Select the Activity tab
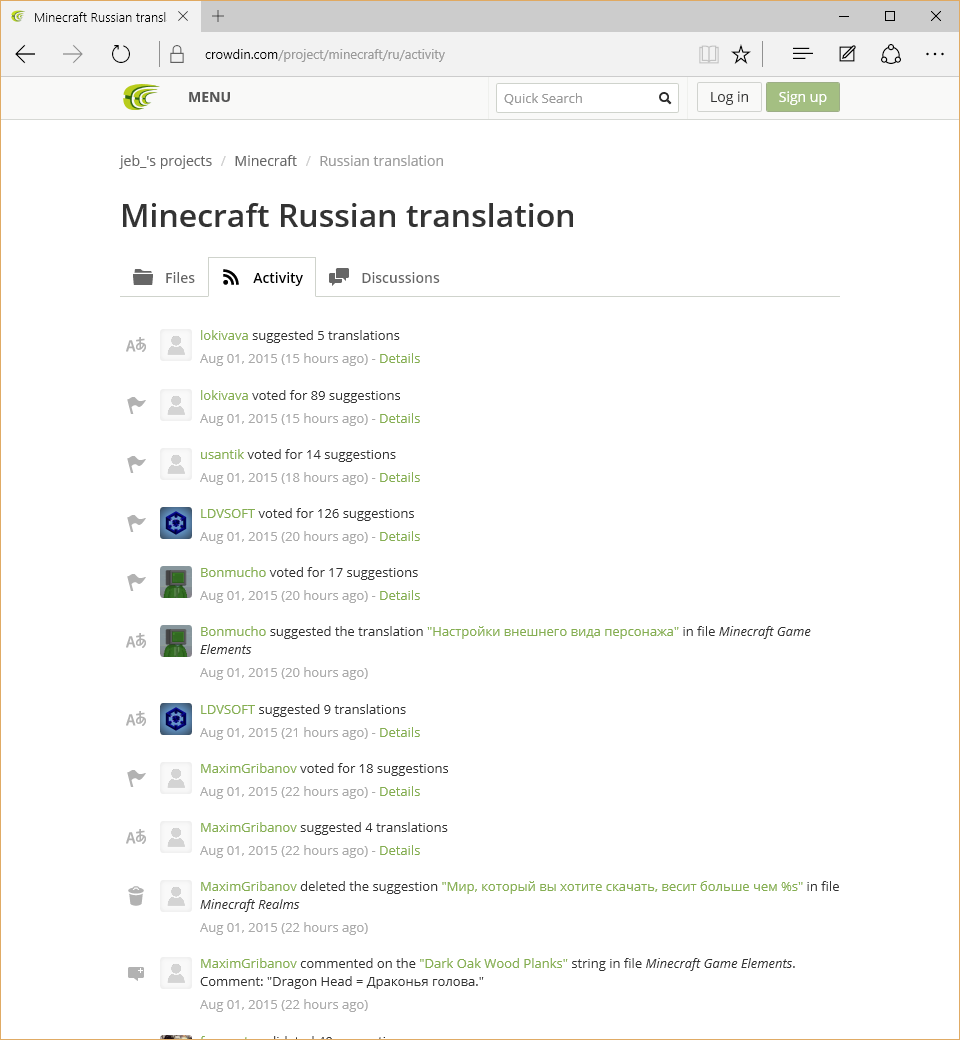Screen dimensions: 960x1040 262,277
